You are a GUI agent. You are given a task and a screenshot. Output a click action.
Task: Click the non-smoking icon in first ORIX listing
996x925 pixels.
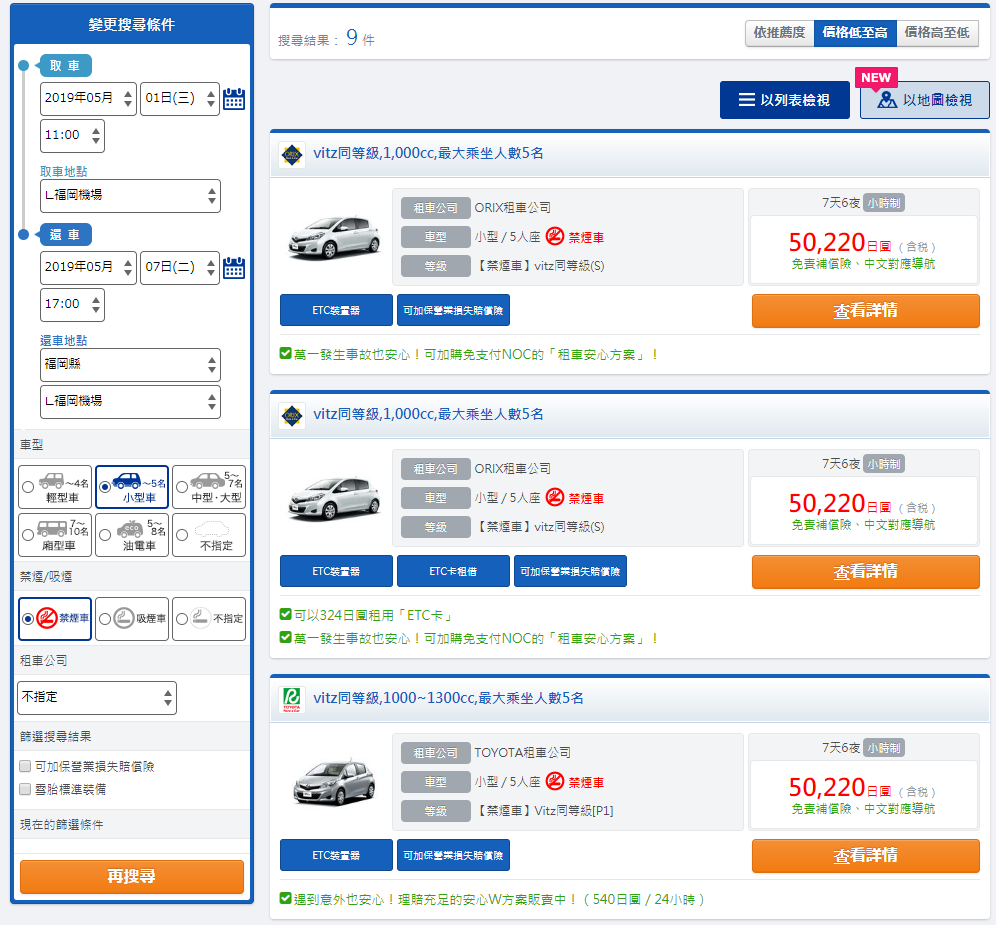[x=555, y=236]
